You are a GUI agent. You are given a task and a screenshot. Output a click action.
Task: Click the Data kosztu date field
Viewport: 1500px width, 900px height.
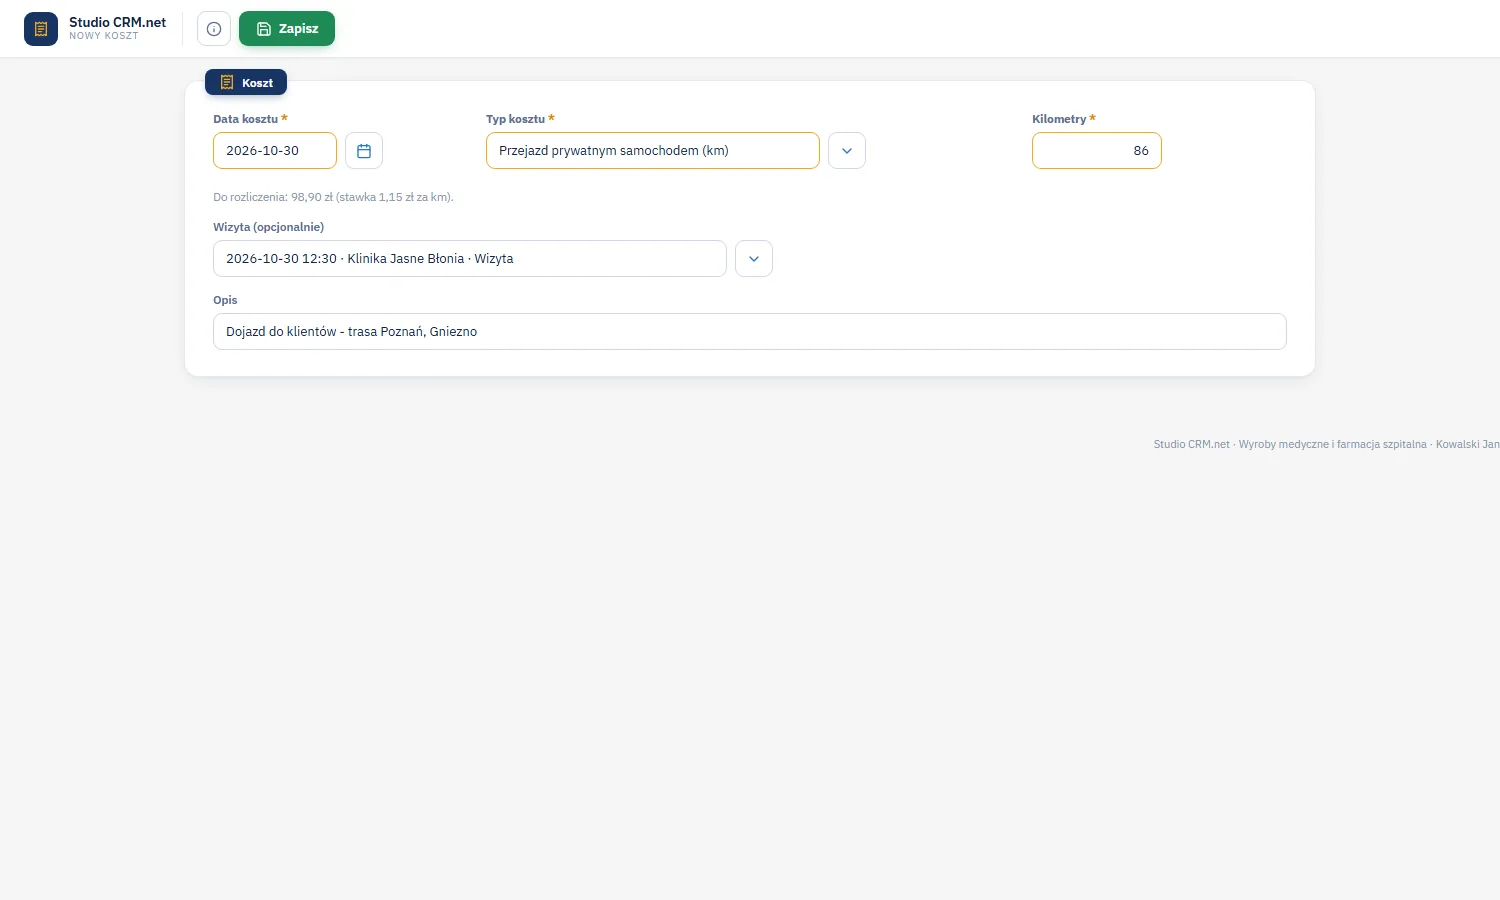pos(275,151)
